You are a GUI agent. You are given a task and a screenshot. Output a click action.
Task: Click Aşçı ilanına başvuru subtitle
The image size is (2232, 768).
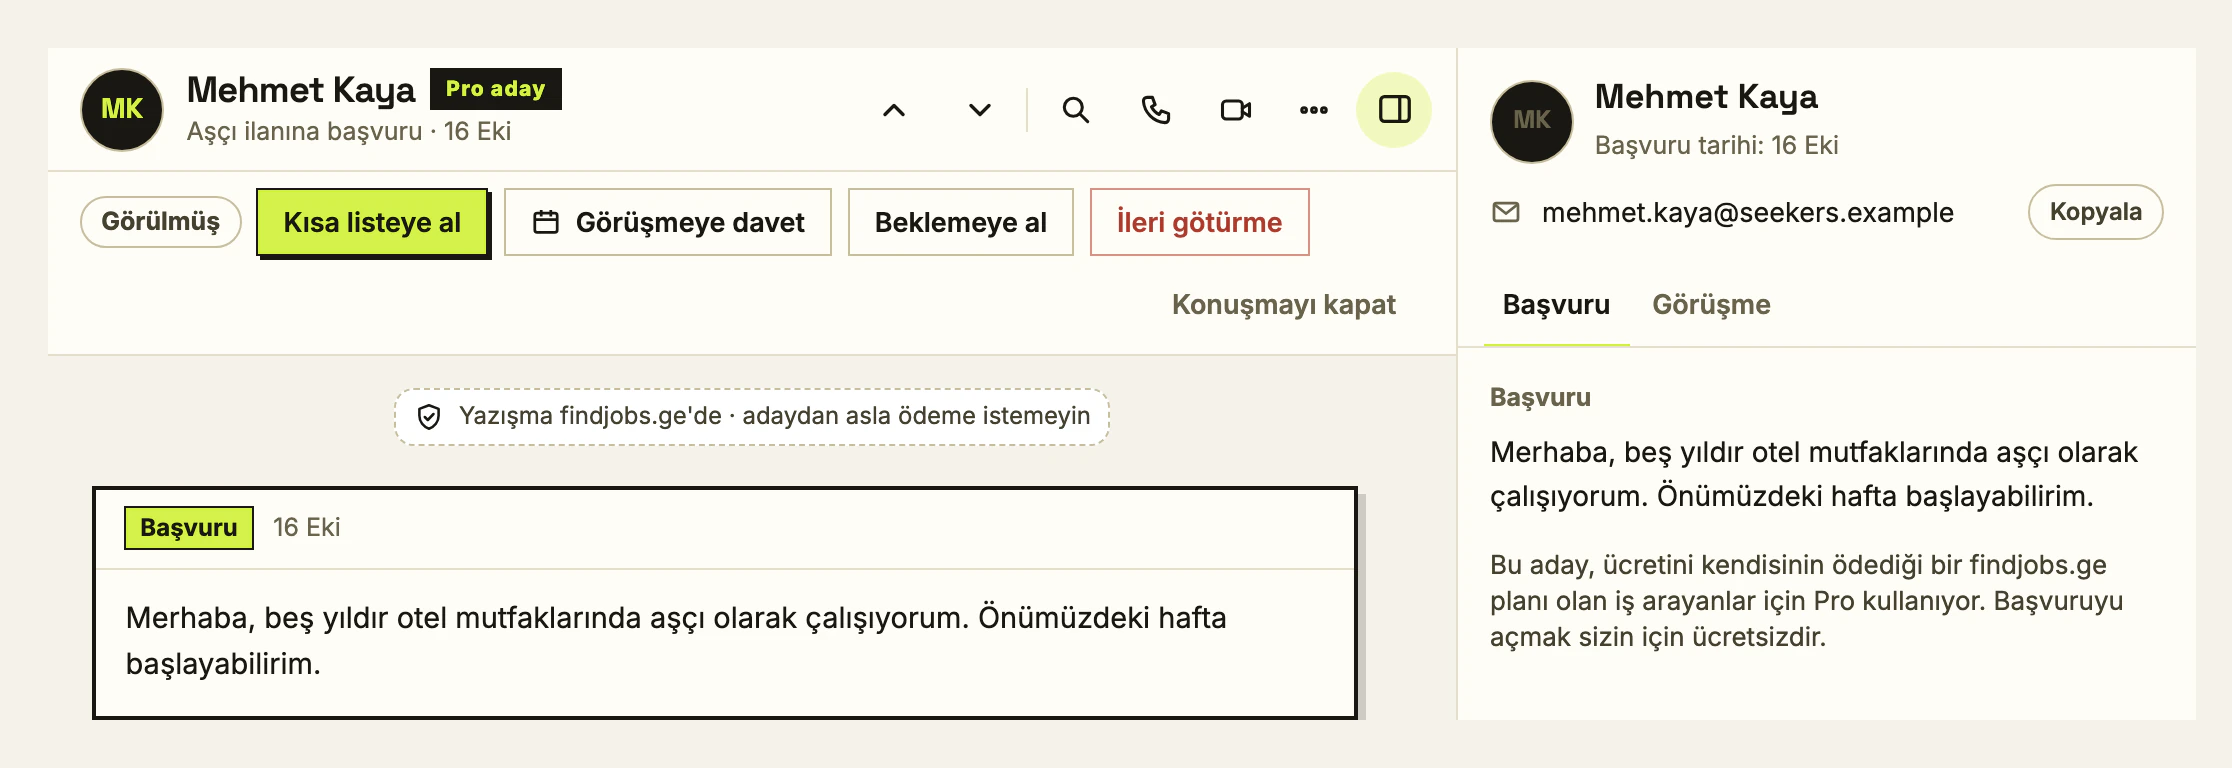point(349,132)
